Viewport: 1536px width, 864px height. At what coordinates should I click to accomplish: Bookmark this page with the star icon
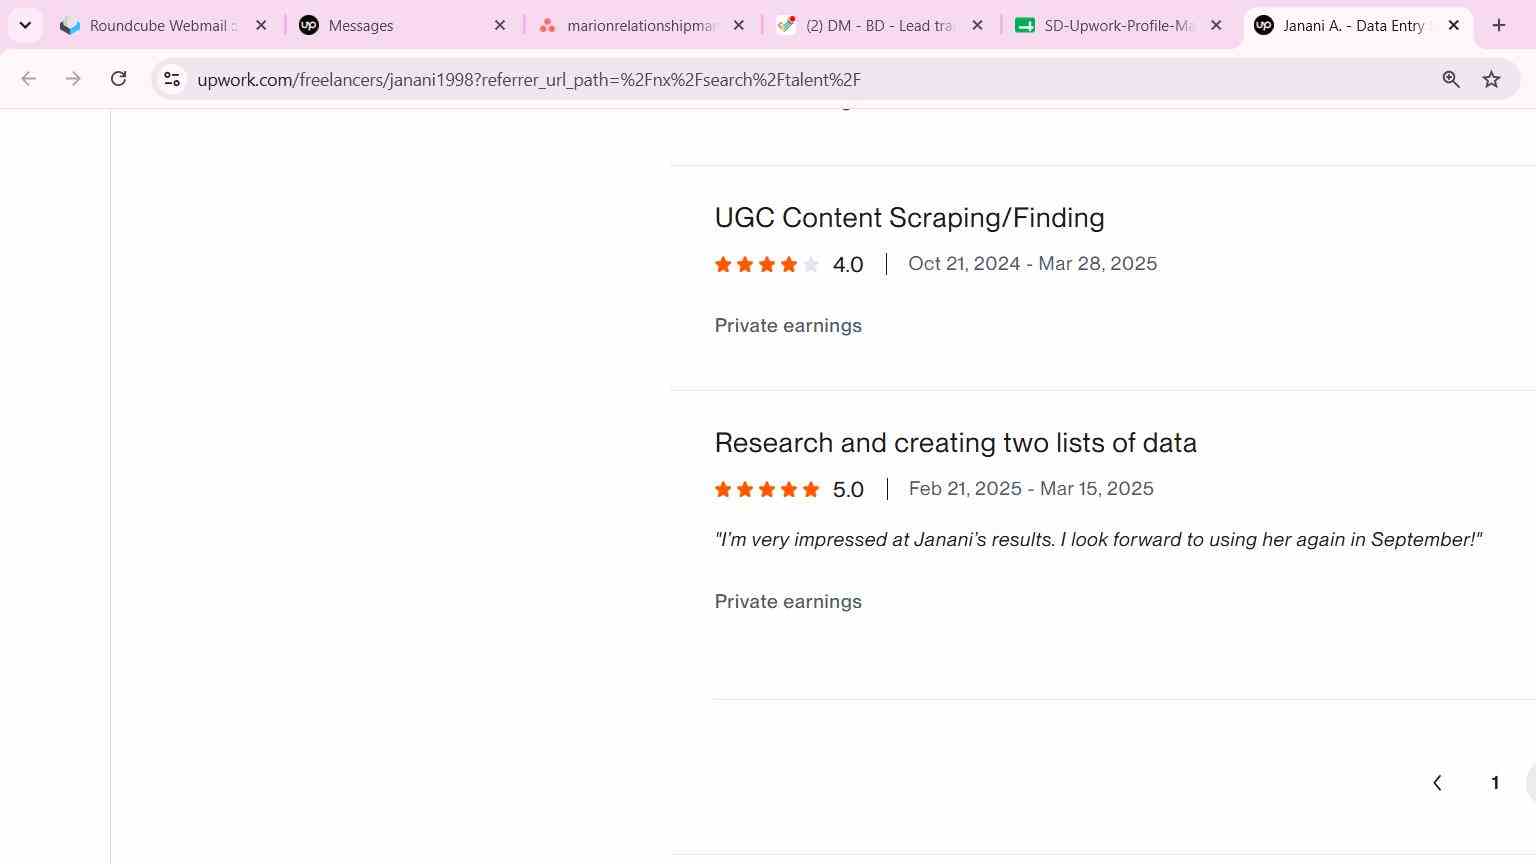pyautogui.click(x=1491, y=79)
